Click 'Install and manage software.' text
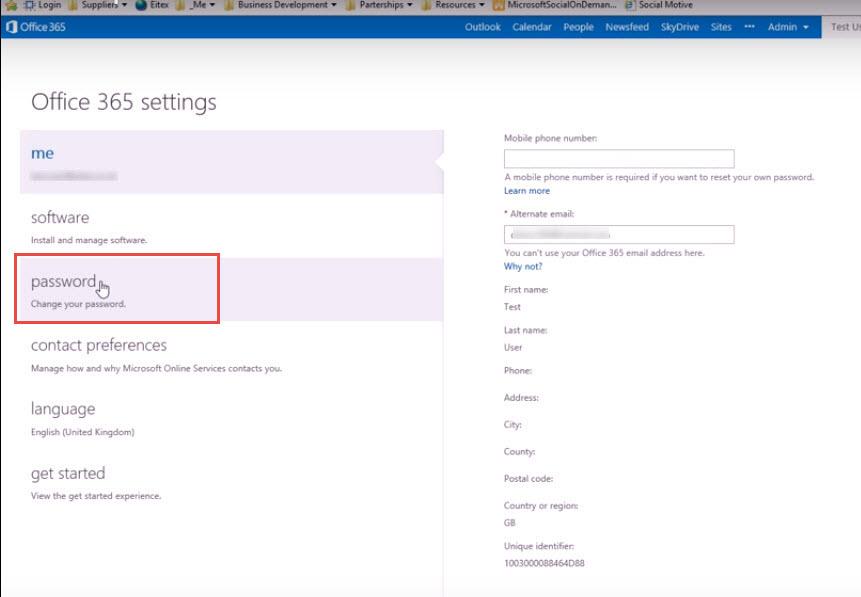This screenshot has width=861, height=597. coord(89,240)
